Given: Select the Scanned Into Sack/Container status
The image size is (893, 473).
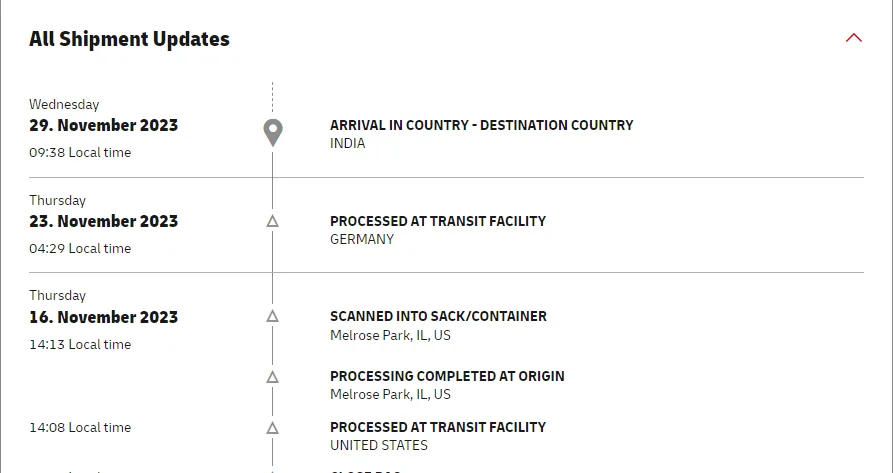Looking at the screenshot, I should [438, 316].
